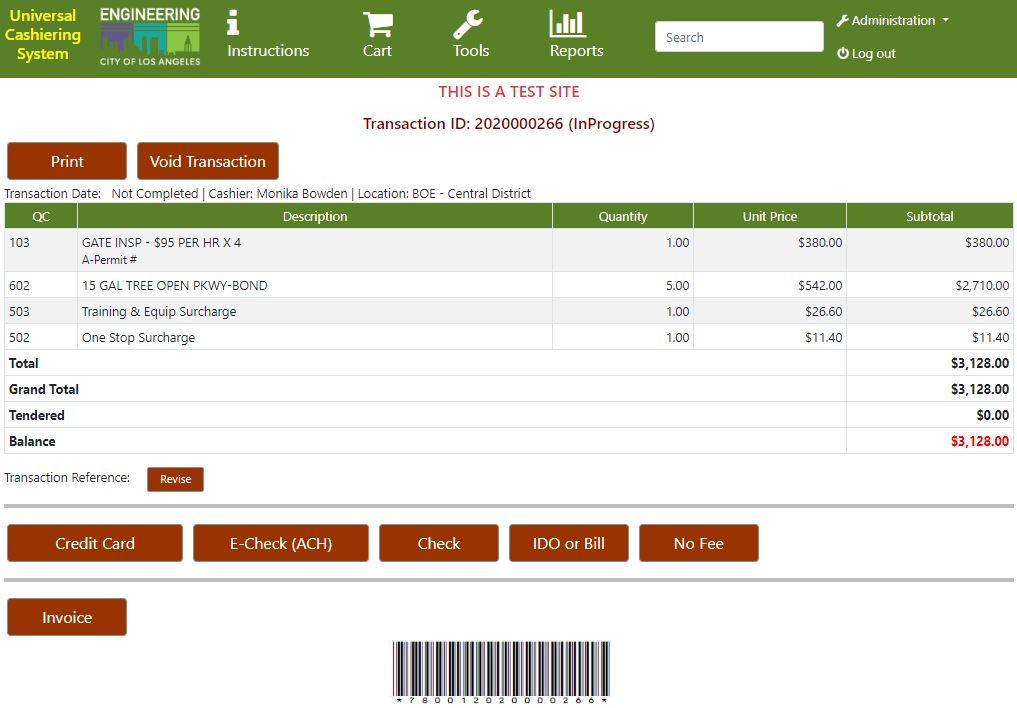Click the Administration wrench icon
Screen dimensions: 1017x708
[843, 19]
